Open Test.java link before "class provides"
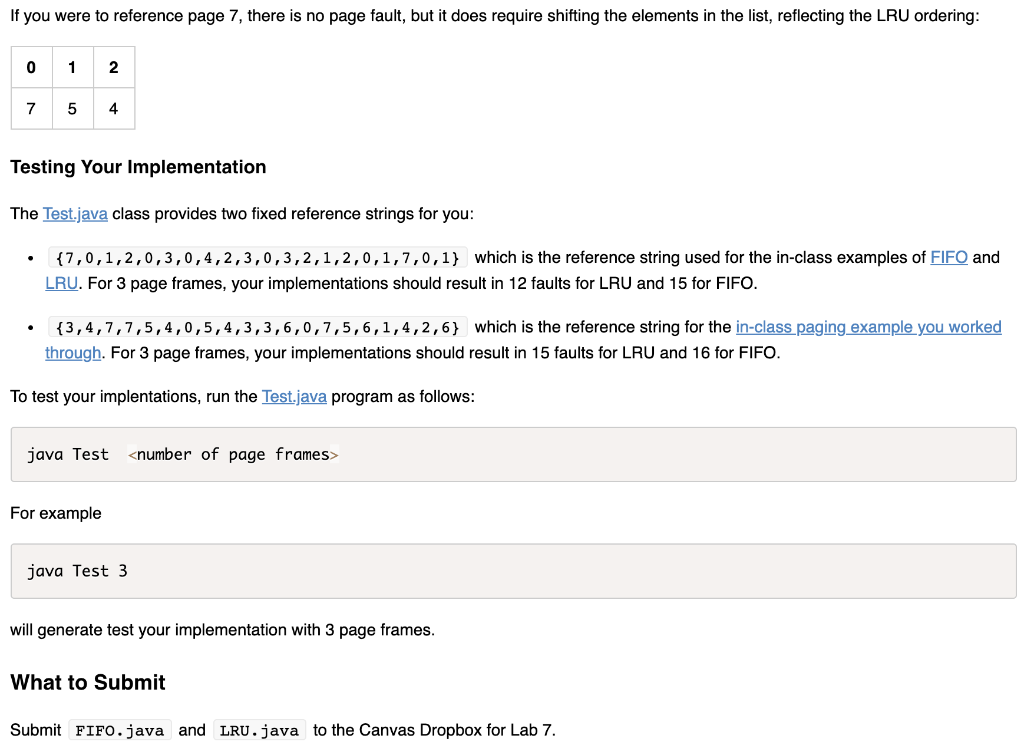 [75, 214]
